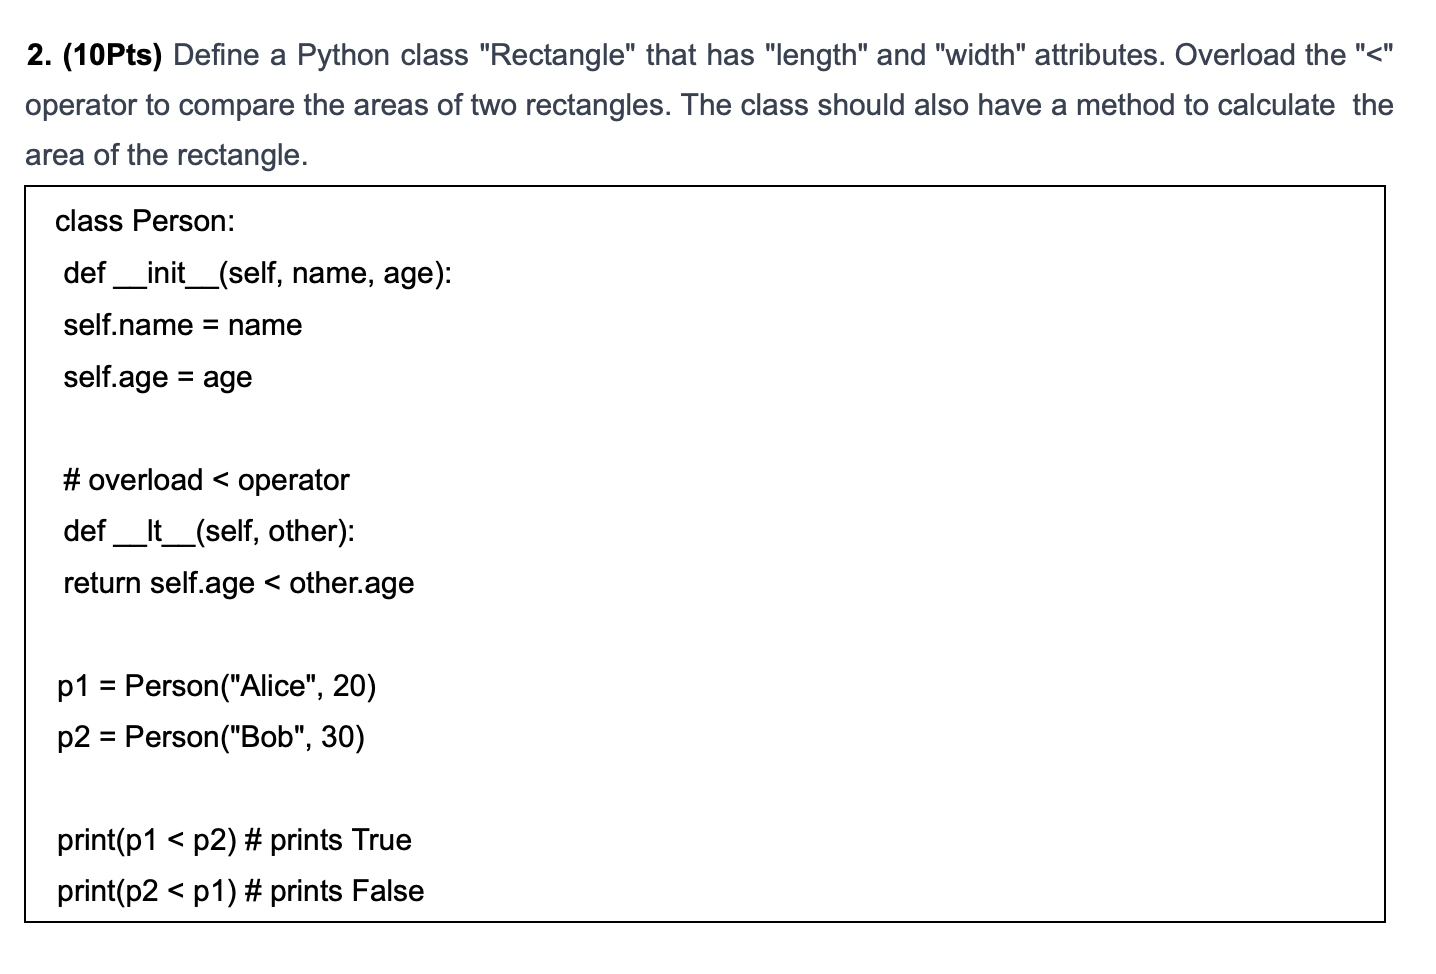Click the p2 = Person("Bob", 30) line
Viewport: 1436px width, 974px height.
211,737
